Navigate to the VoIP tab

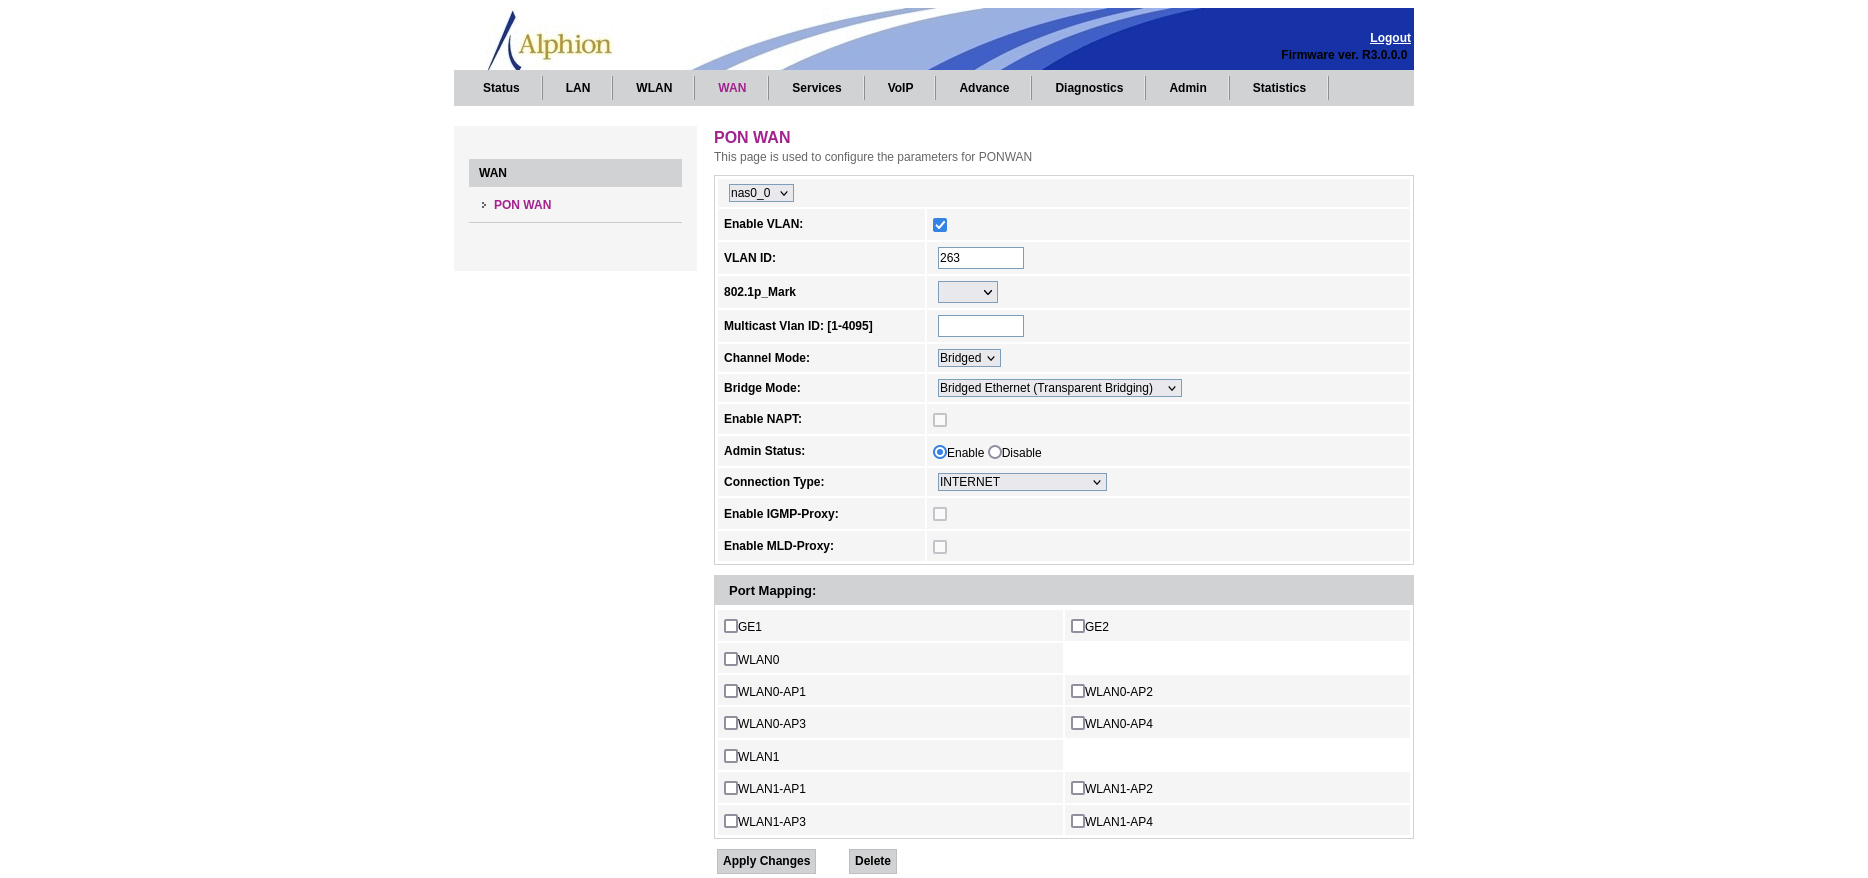pyautogui.click(x=900, y=88)
